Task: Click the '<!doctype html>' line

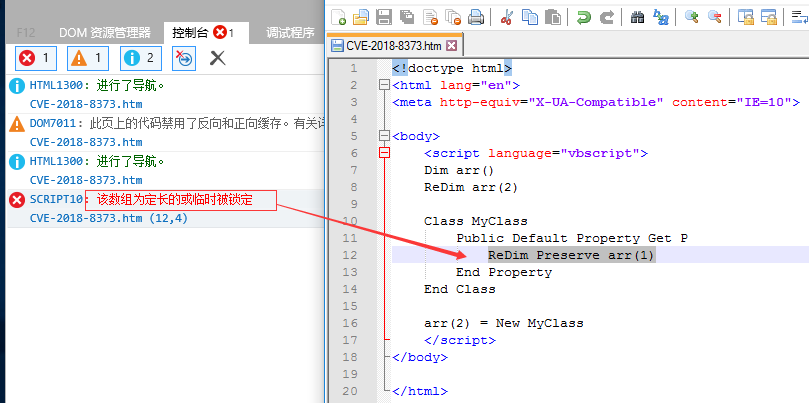Action: point(452,68)
